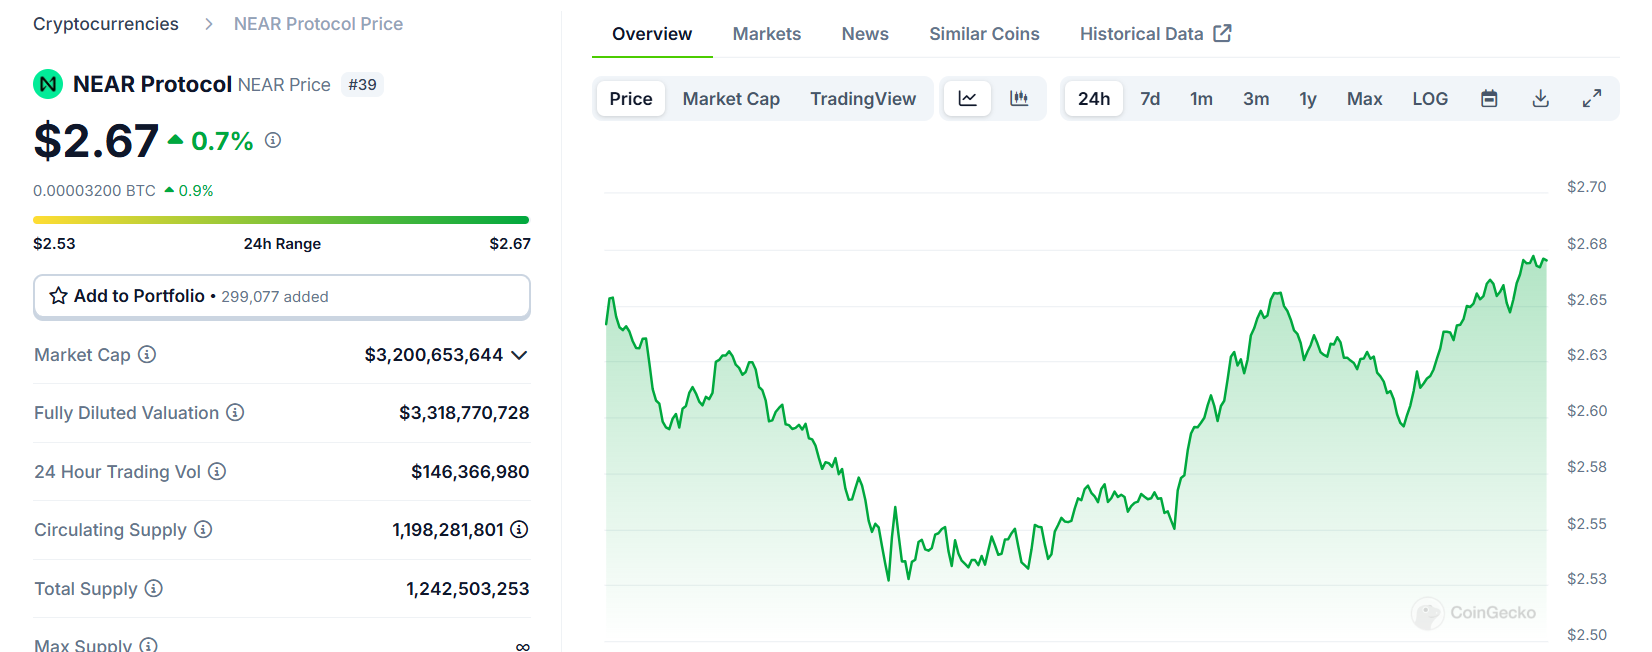This screenshot has height=652, width=1652.
Task: Click the $2.70 y-axis label
Action: [1587, 187]
